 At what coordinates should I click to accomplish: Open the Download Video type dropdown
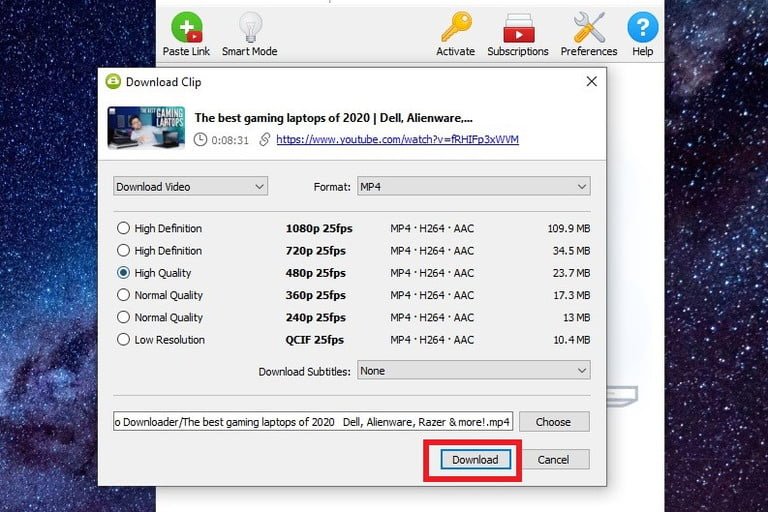(x=191, y=186)
